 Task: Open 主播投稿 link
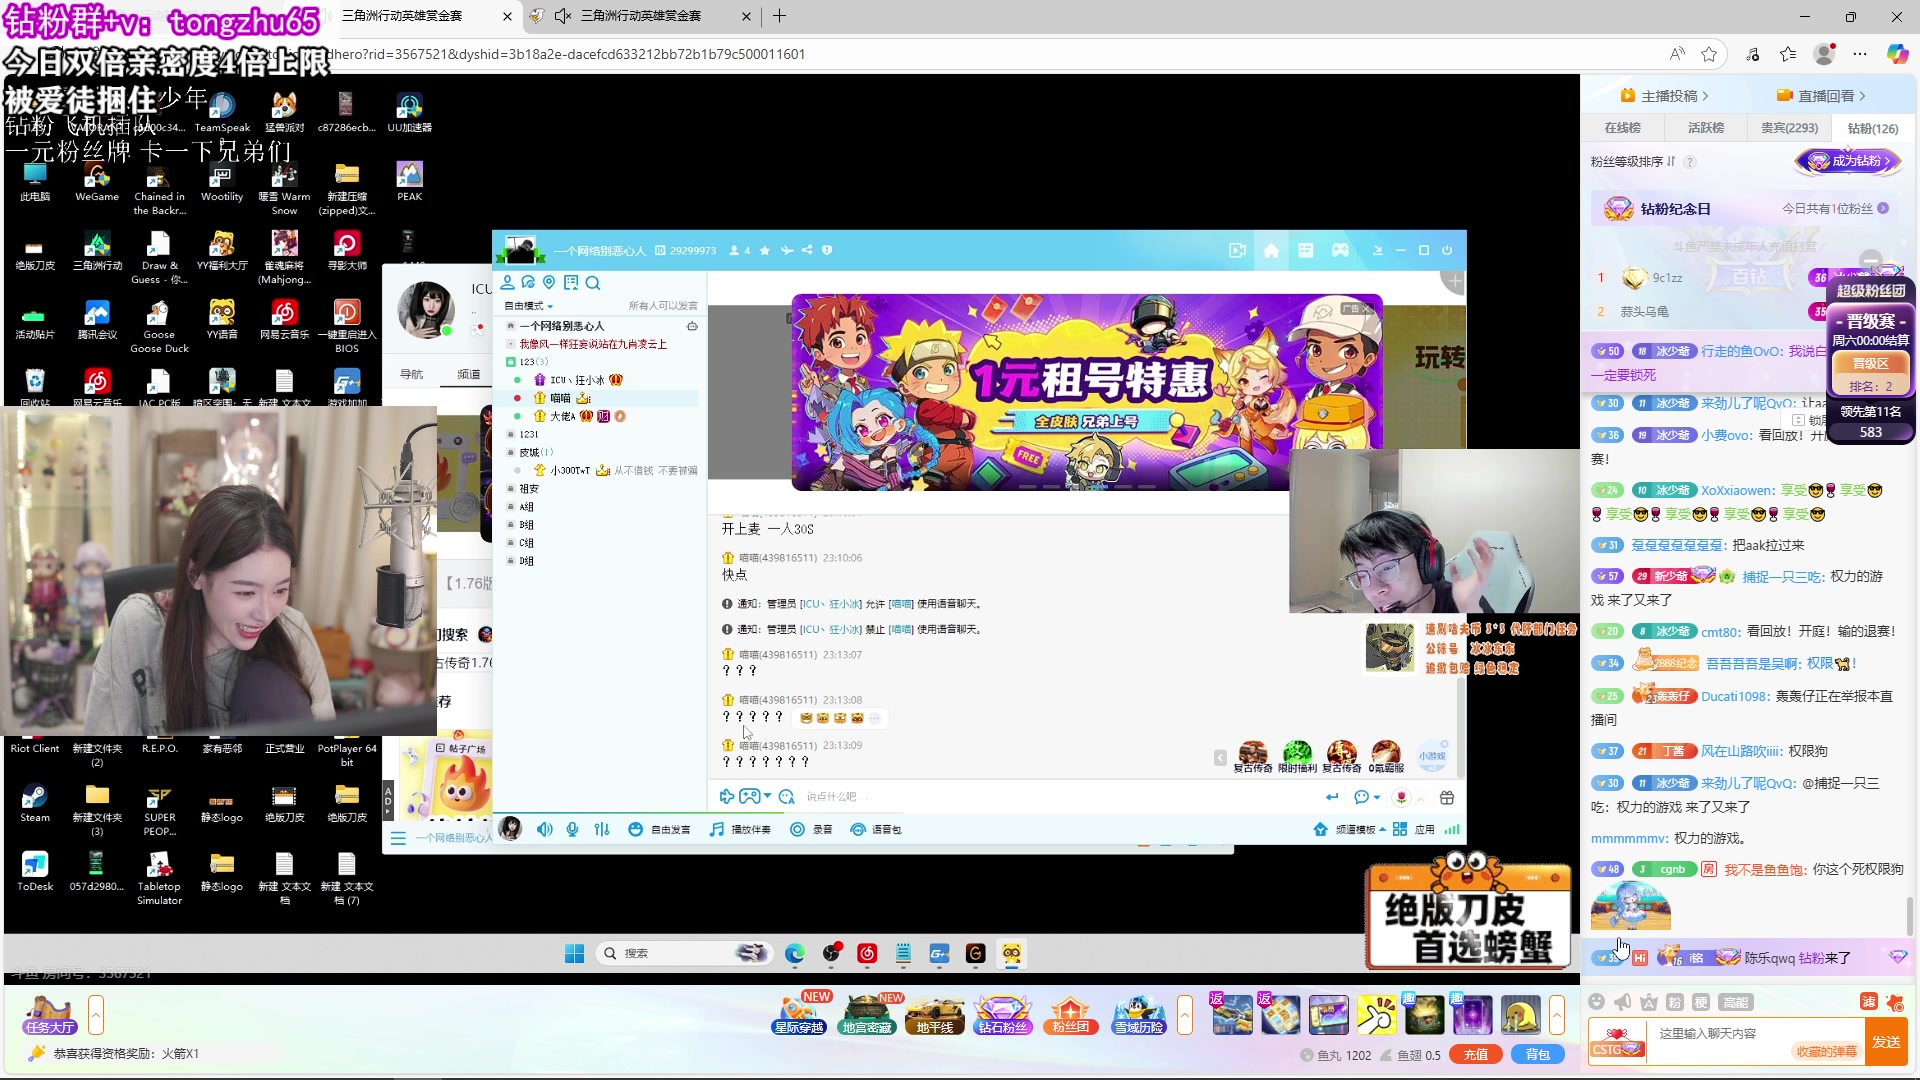pyautogui.click(x=1664, y=96)
